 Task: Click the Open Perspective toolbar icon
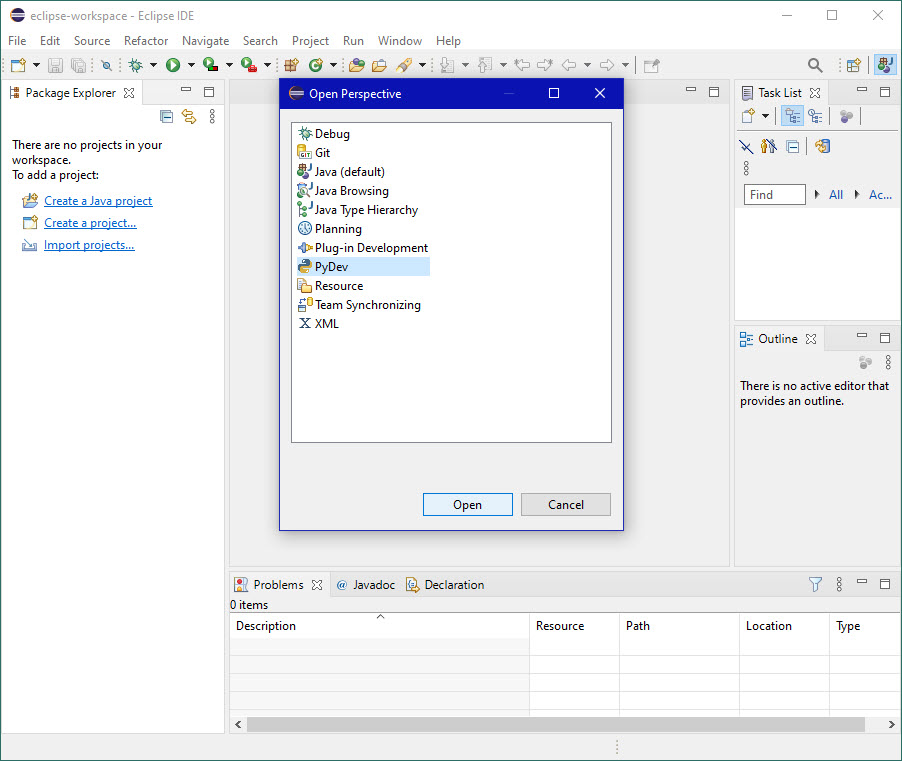click(853, 65)
